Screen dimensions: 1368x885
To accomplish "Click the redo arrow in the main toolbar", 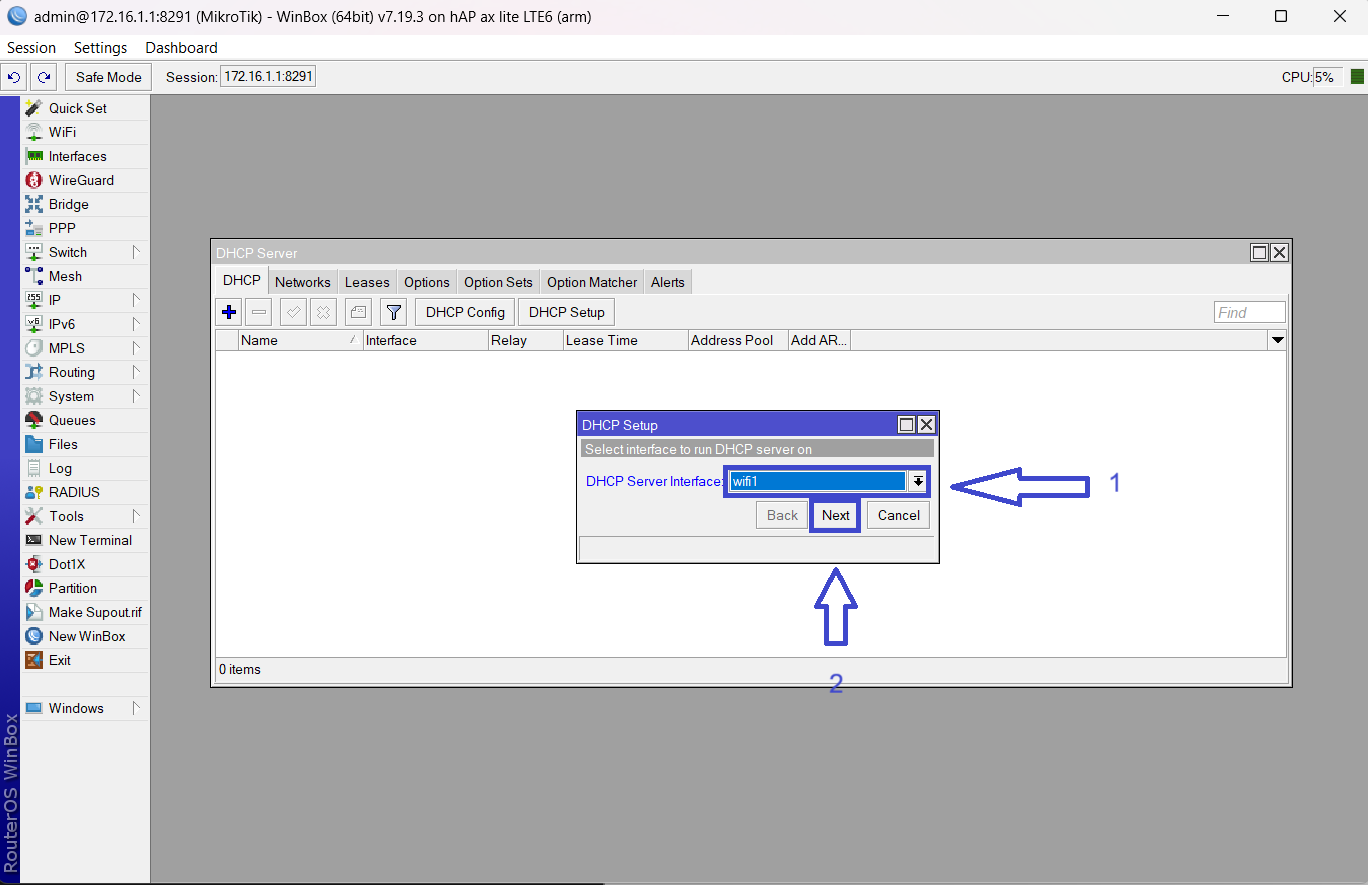I will click(x=44, y=77).
